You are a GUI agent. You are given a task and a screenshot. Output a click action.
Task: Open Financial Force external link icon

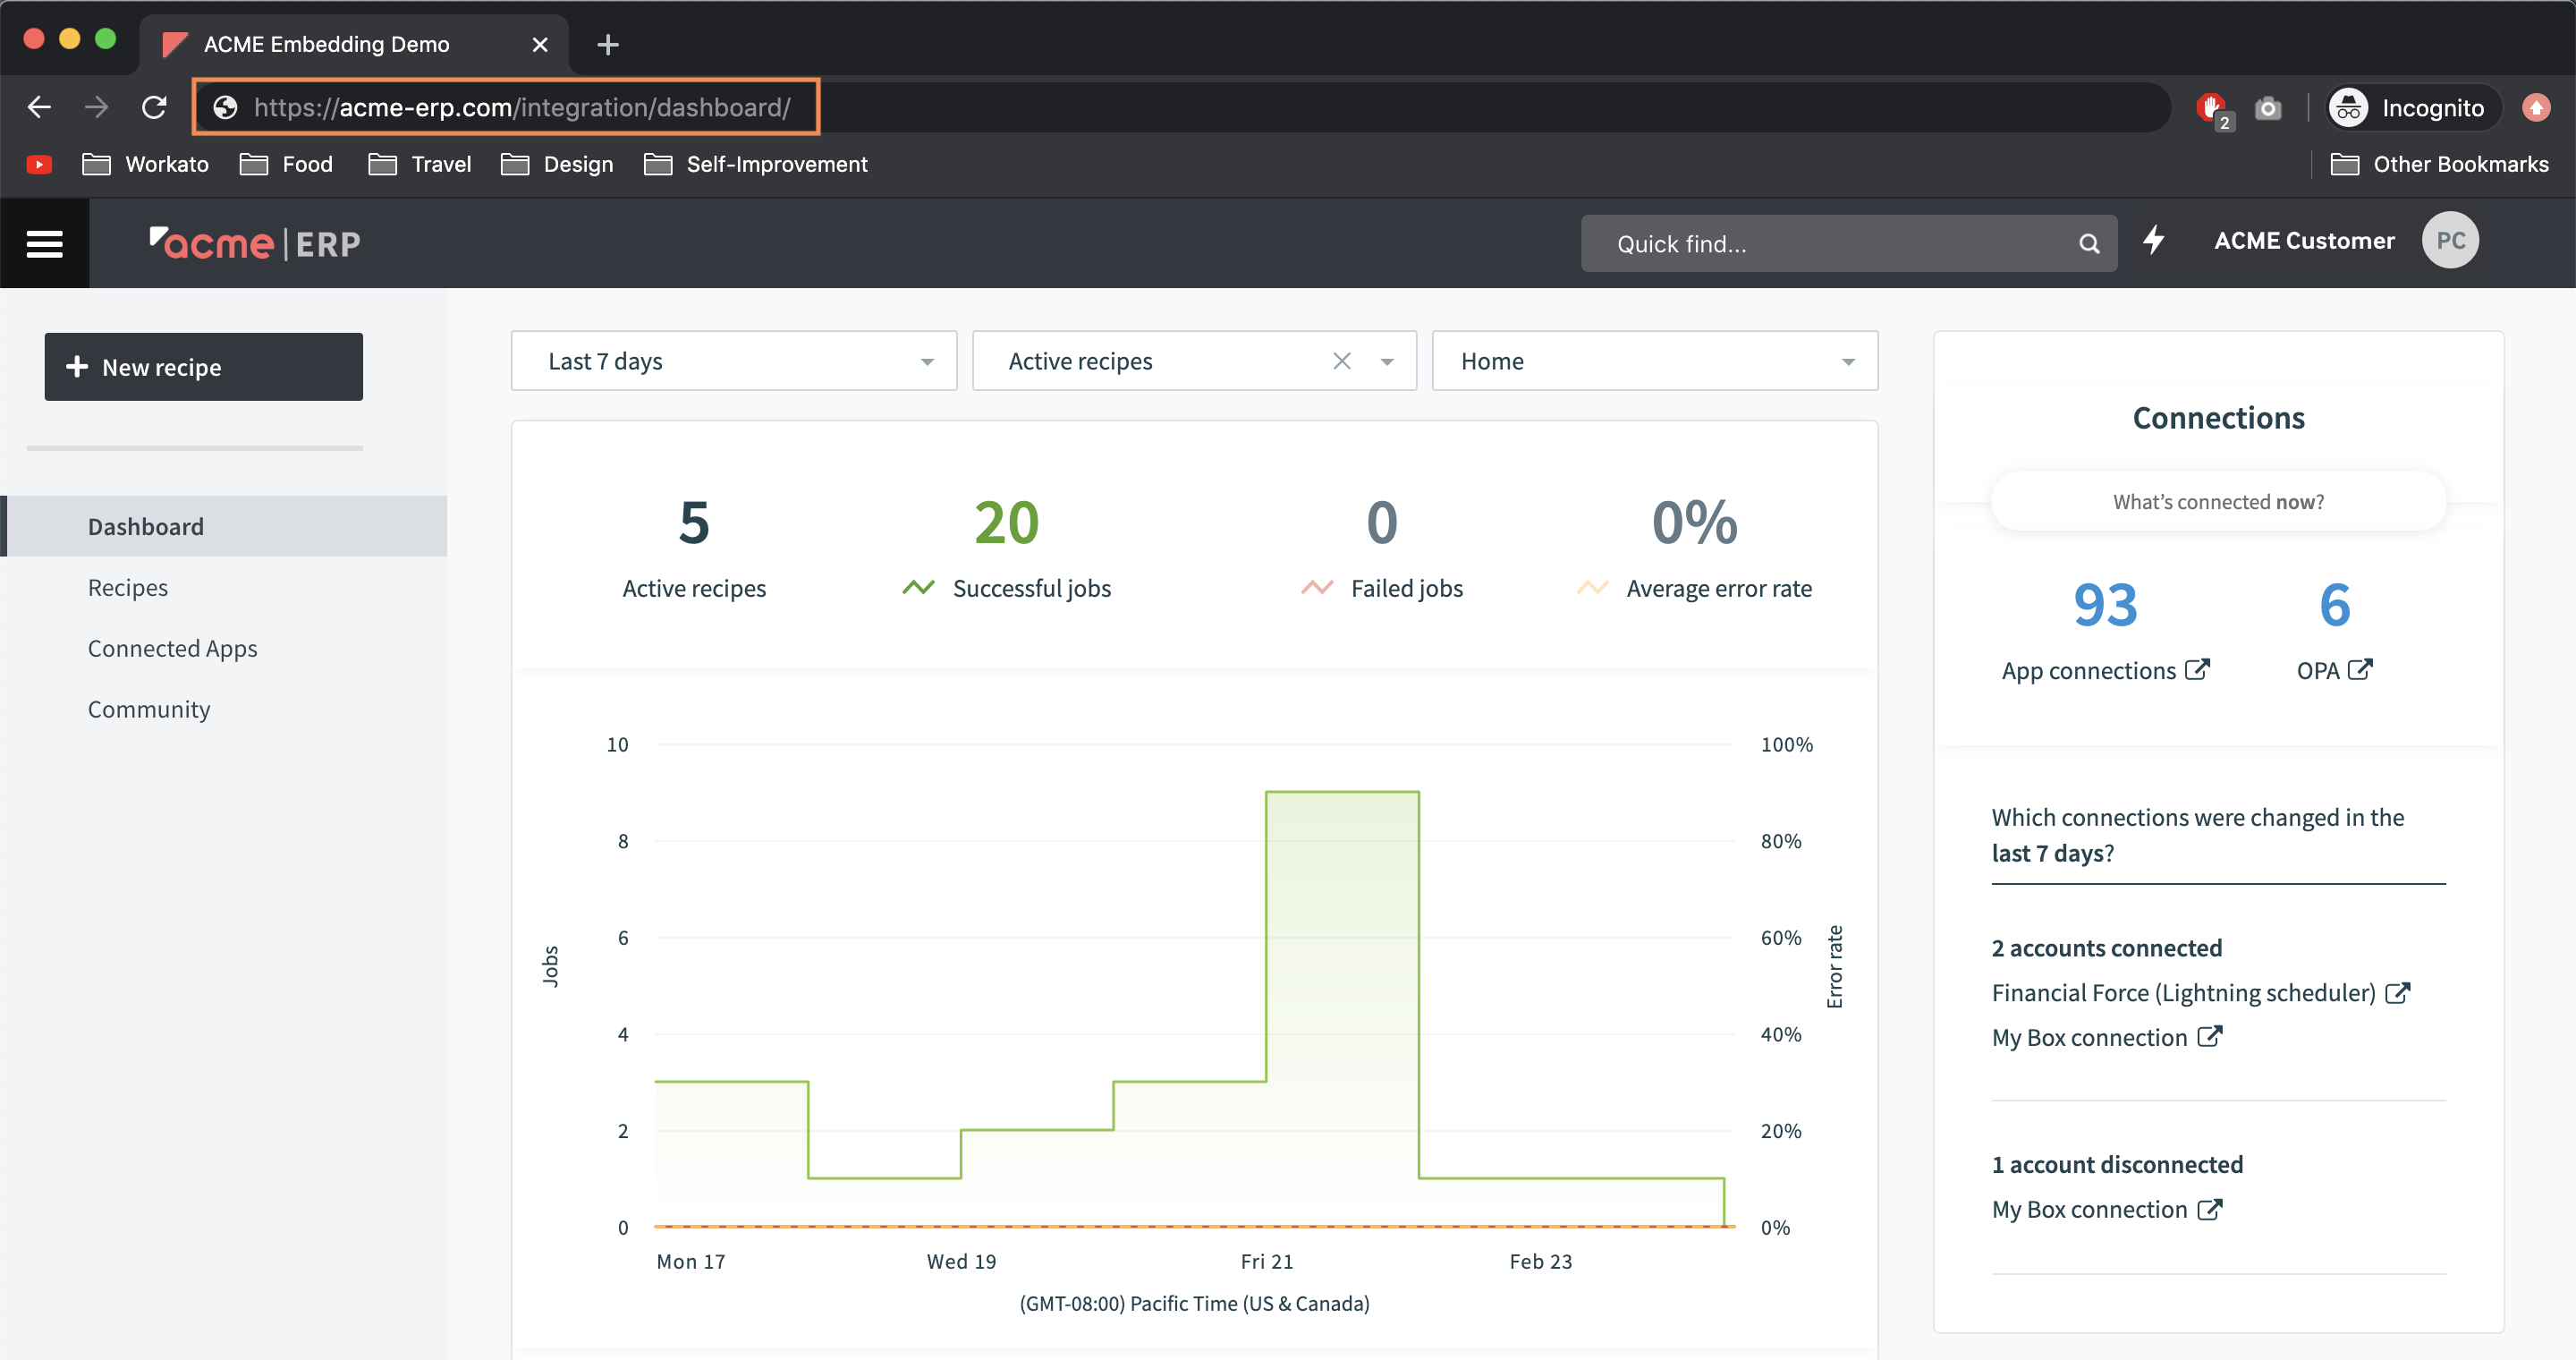point(2398,992)
